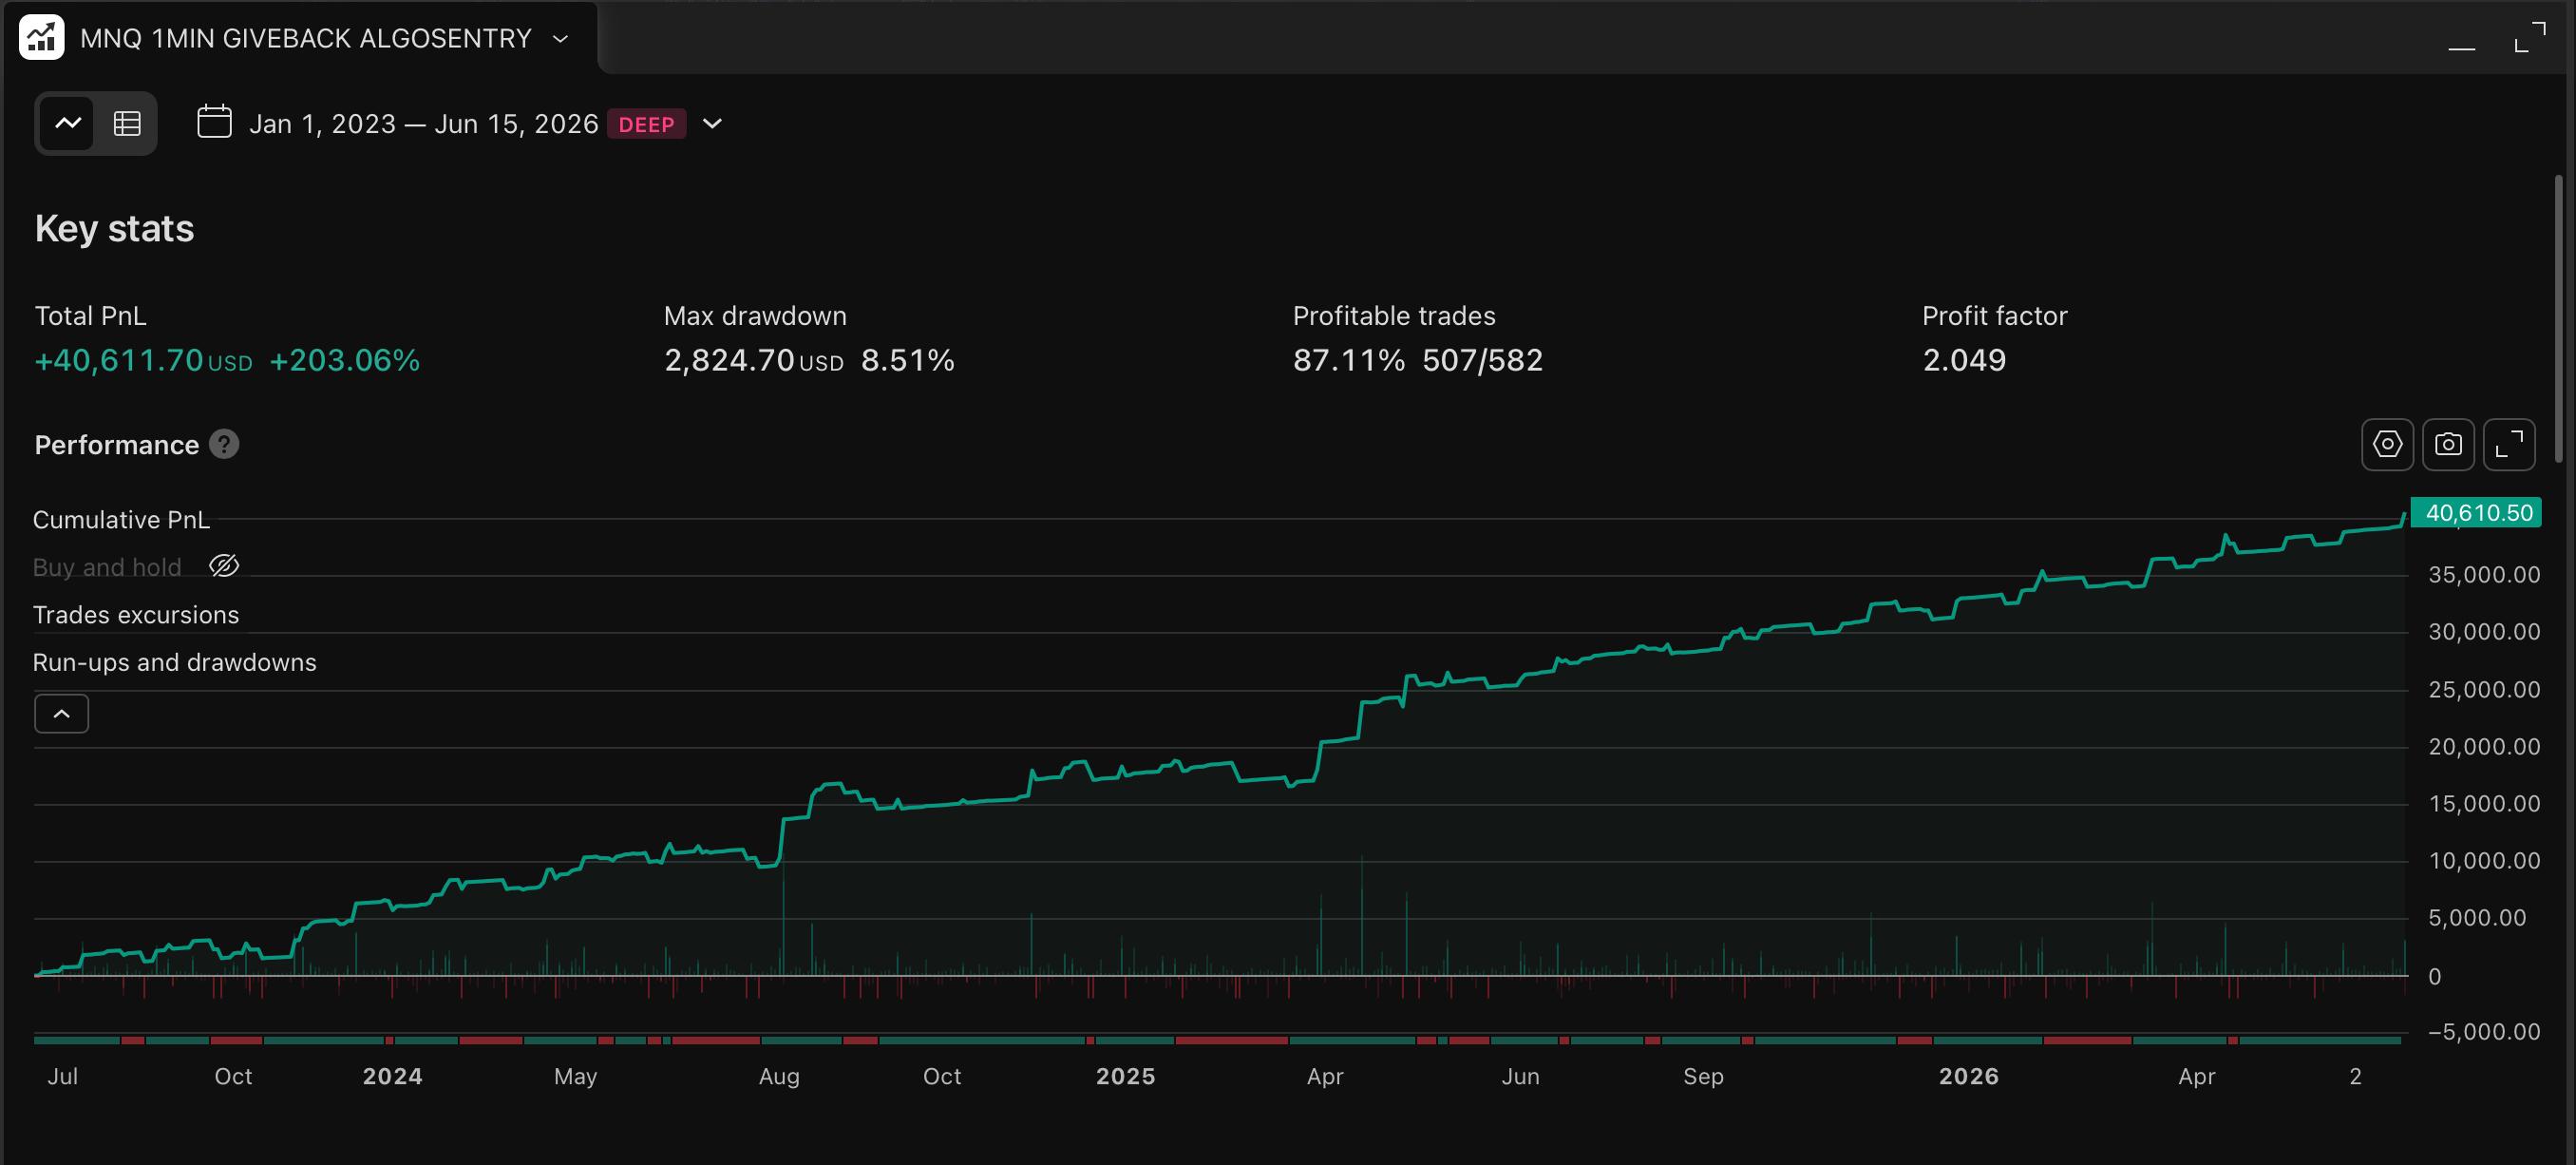2576x1165 pixels.
Task: Collapse the chart legend with up chevron
Action: (62, 714)
